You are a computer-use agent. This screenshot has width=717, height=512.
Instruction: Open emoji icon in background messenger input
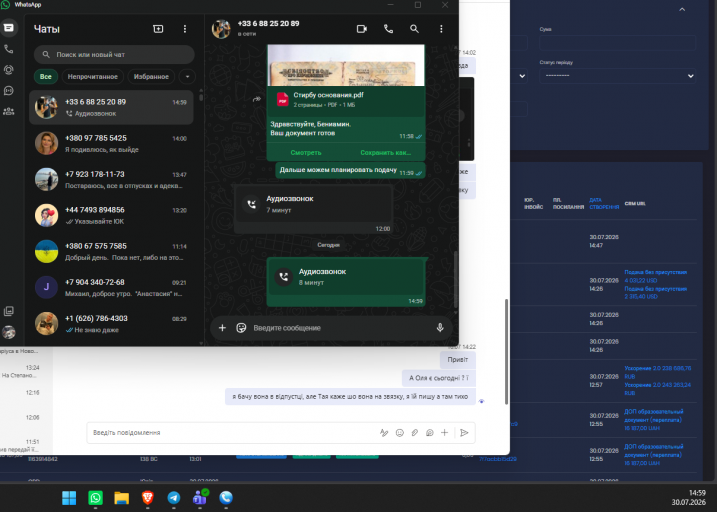click(400, 432)
